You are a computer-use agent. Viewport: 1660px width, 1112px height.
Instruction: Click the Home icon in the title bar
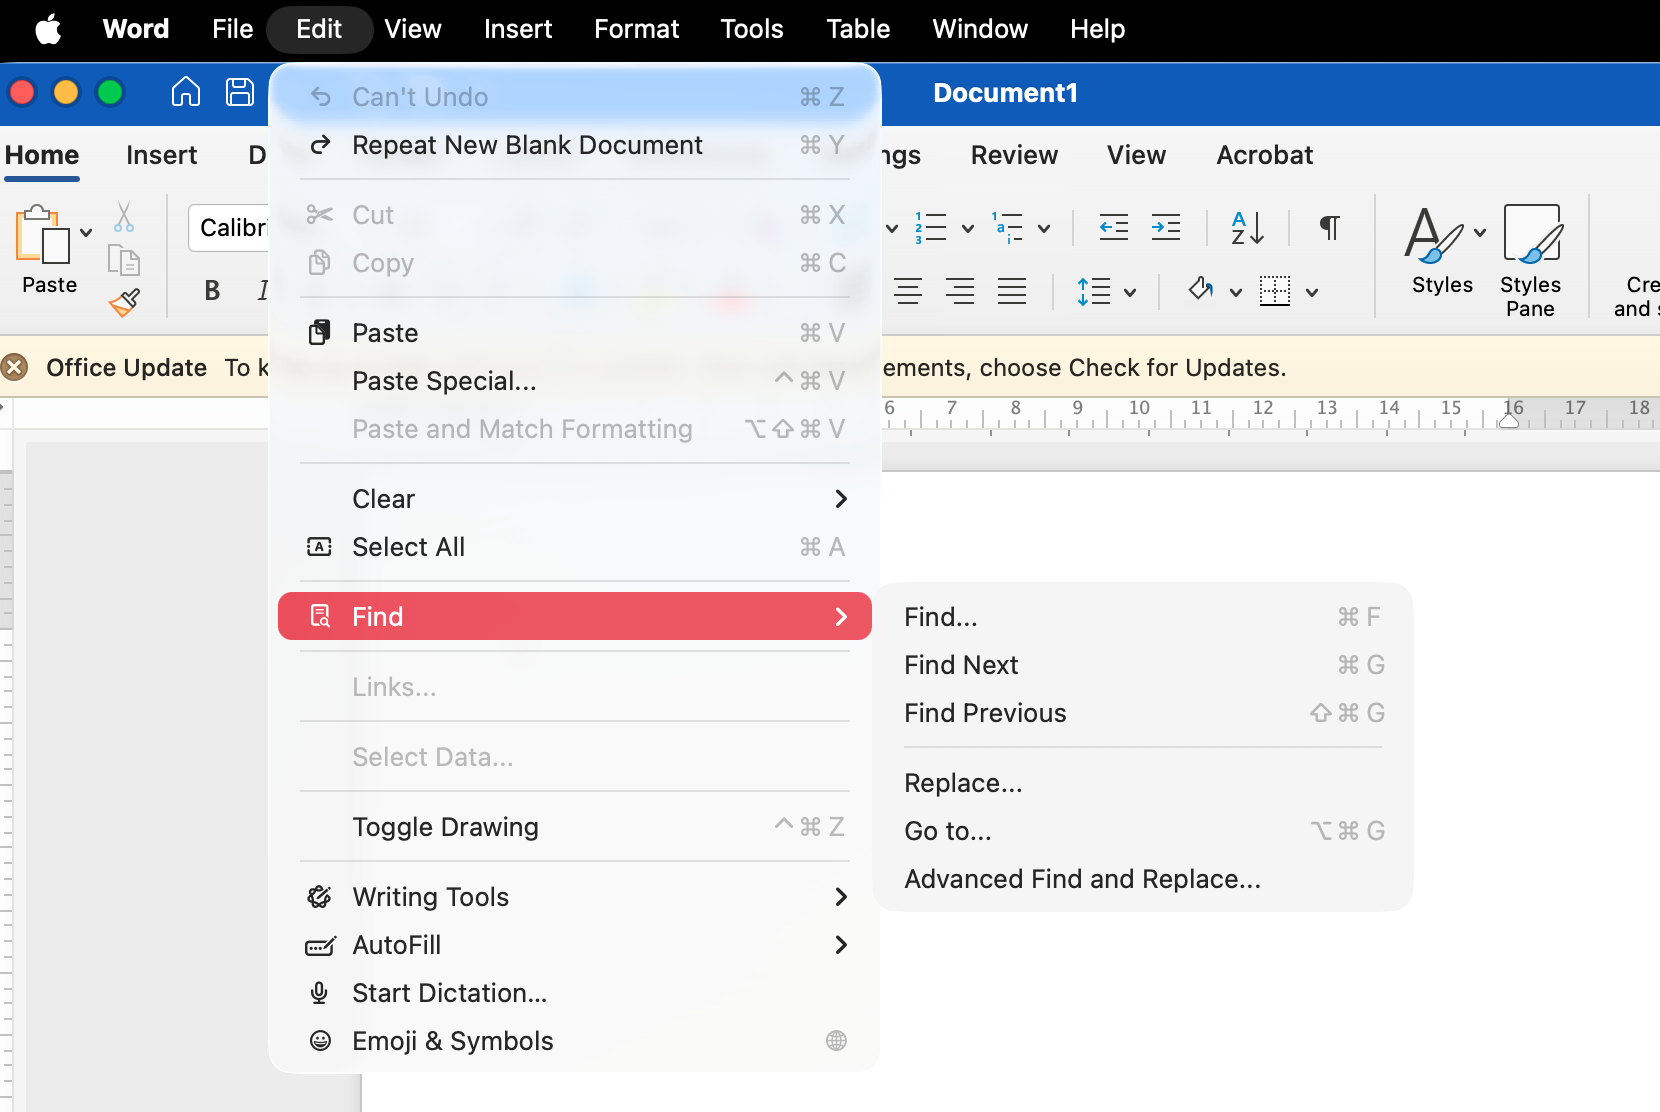pos(185,92)
